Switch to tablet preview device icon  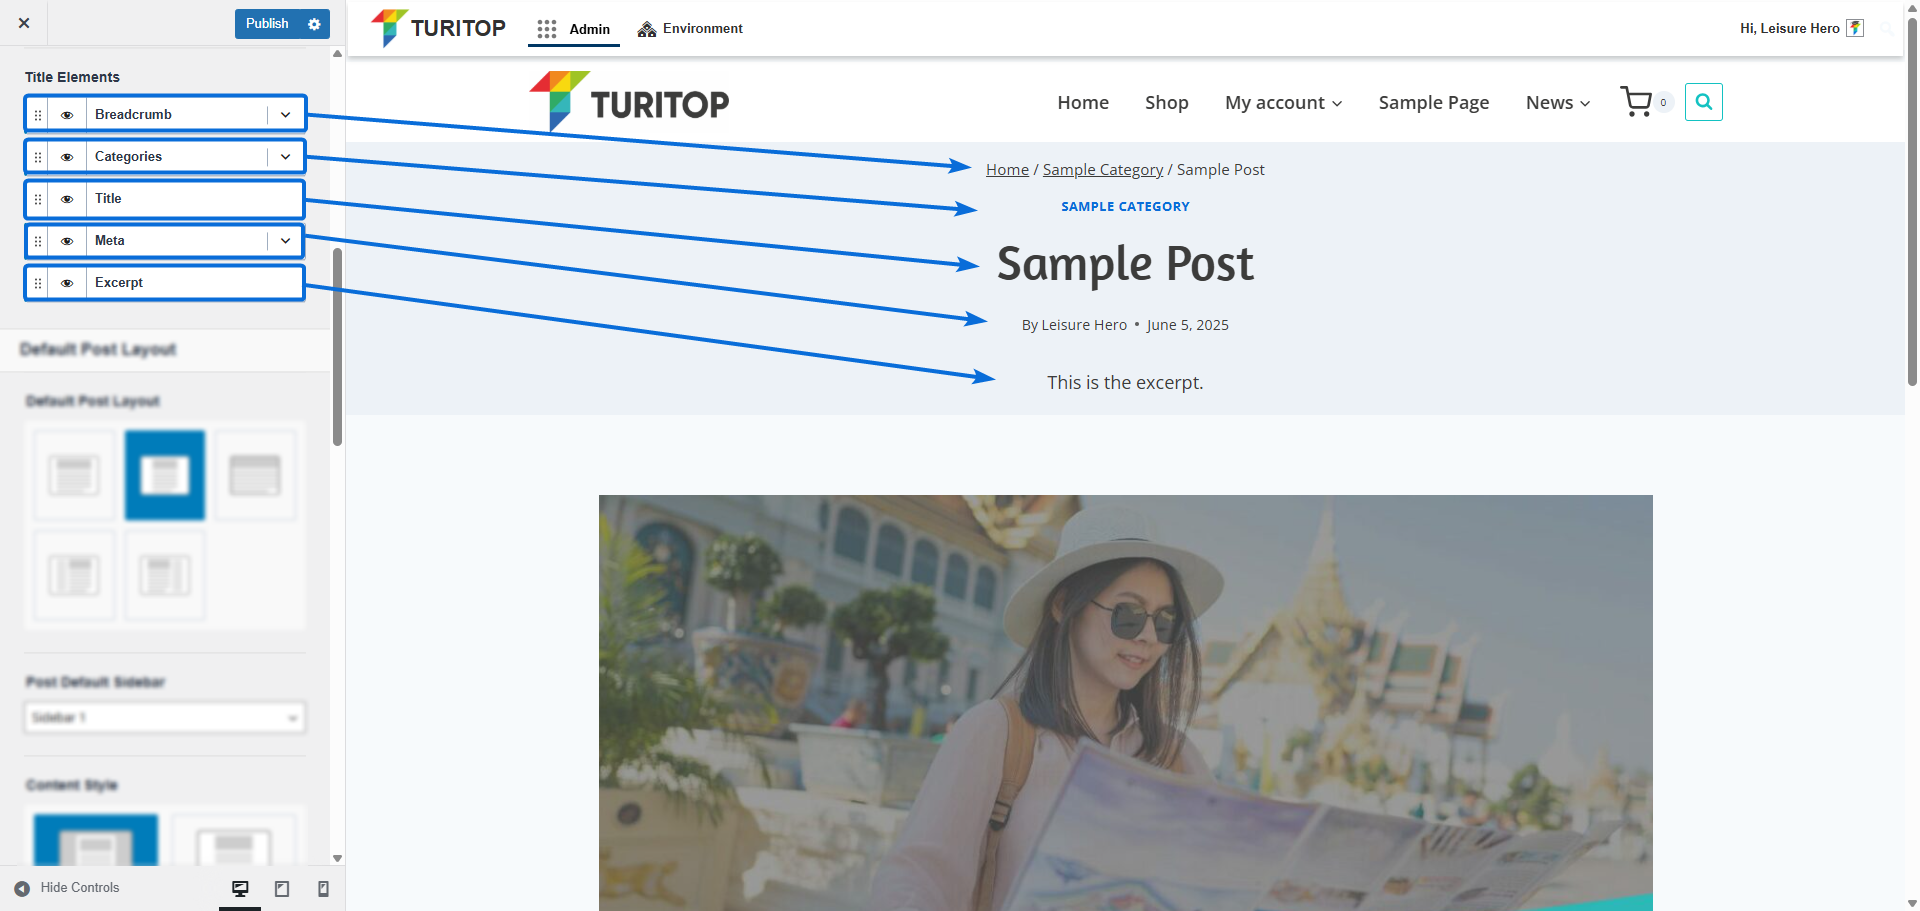tap(282, 888)
